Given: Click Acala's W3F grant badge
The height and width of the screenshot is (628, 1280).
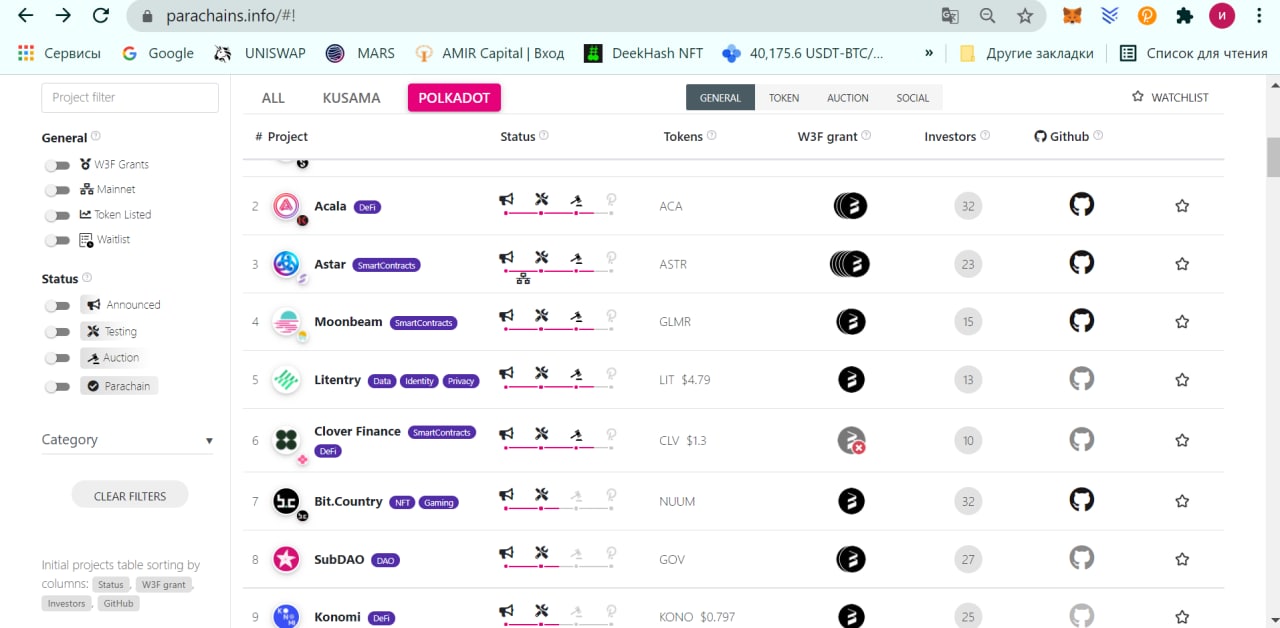Looking at the screenshot, I should tap(850, 206).
